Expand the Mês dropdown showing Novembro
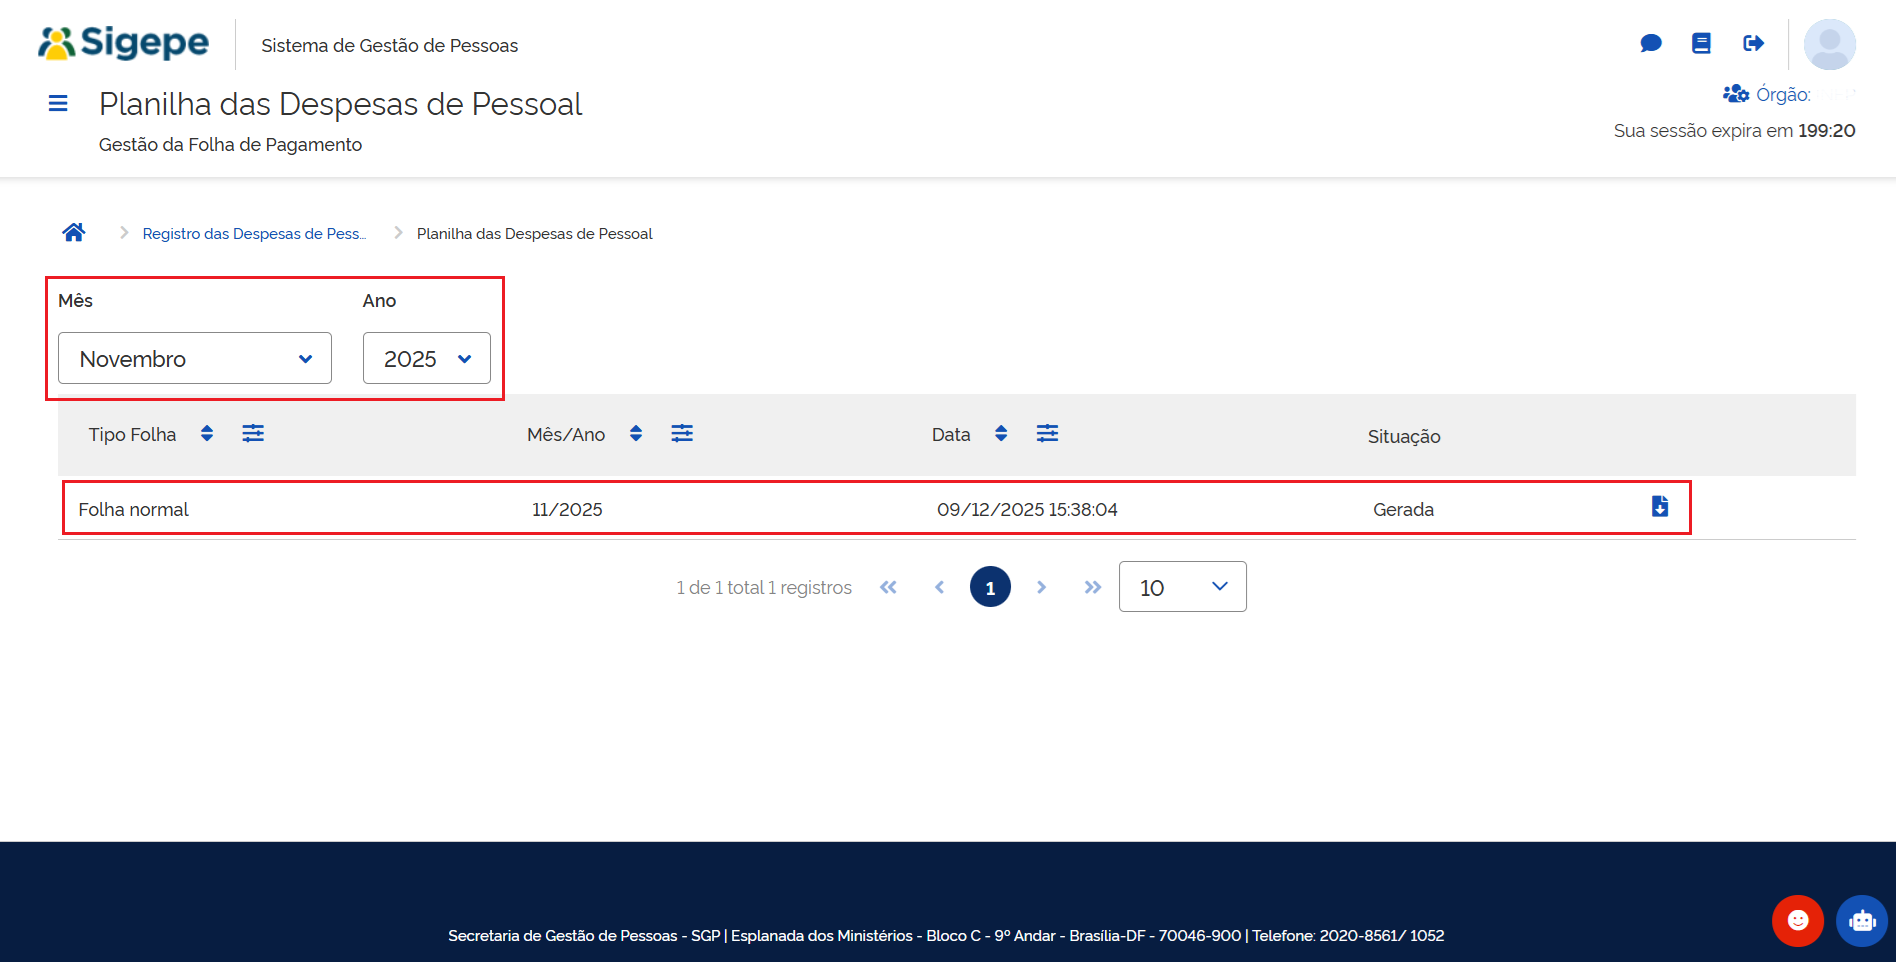 point(195,358)
